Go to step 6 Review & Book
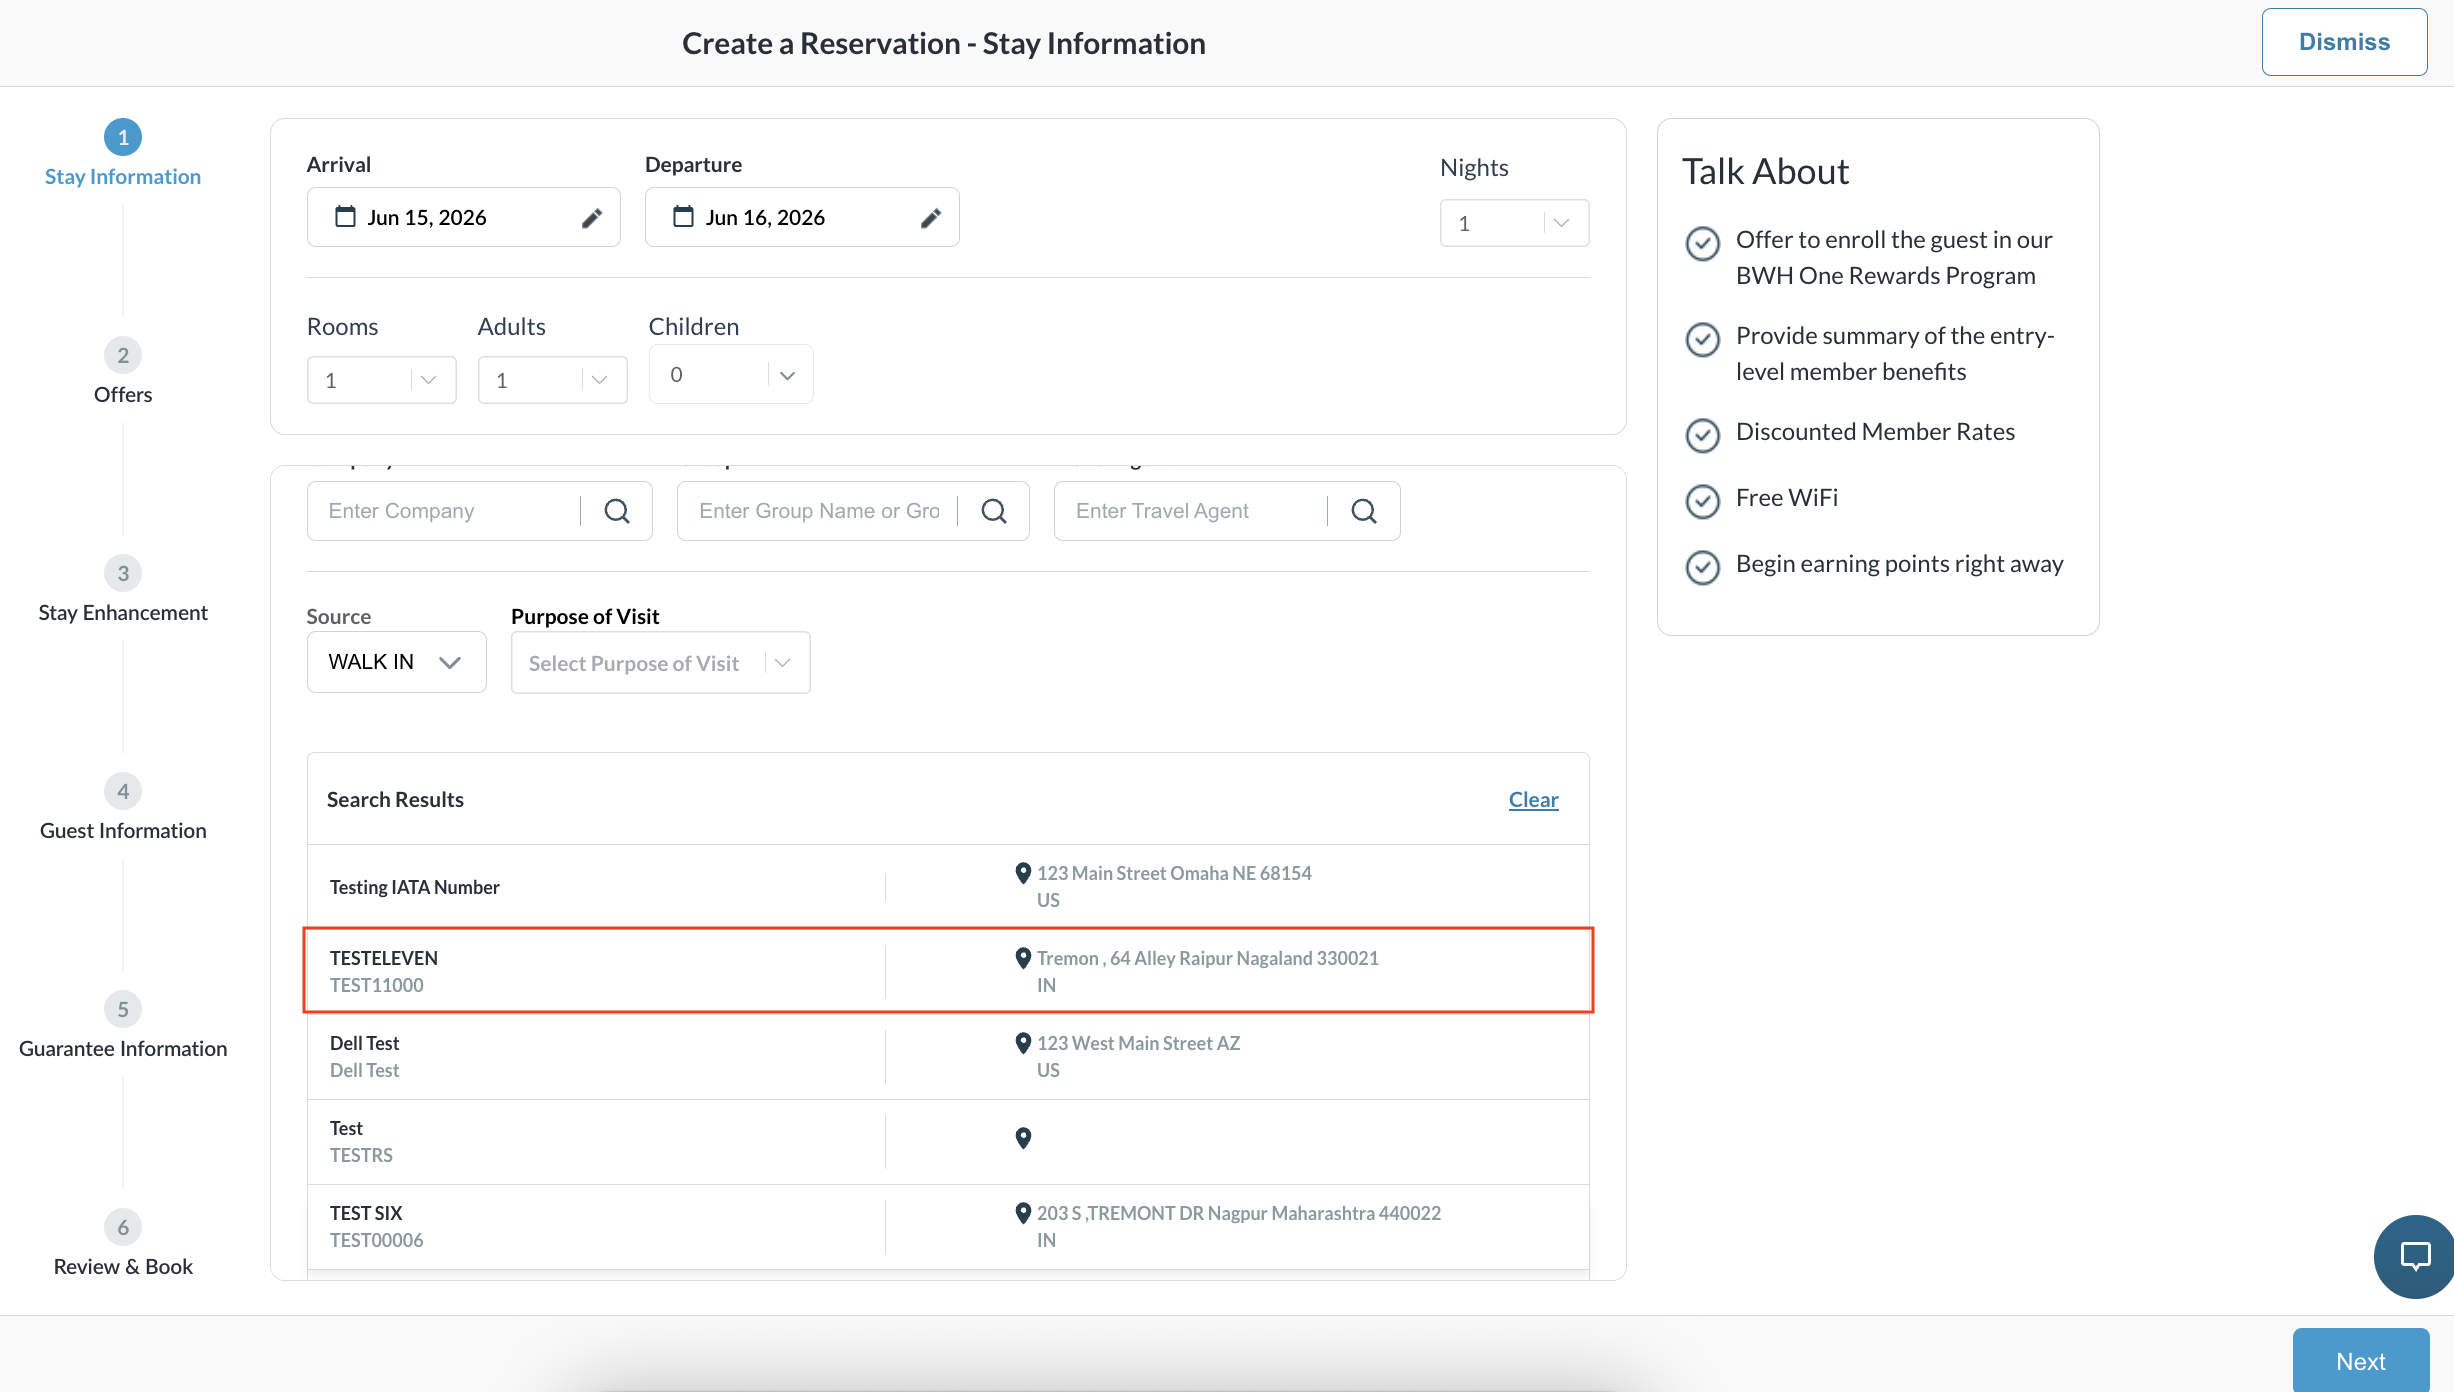2454x1392 pixels. point(123,1244)
